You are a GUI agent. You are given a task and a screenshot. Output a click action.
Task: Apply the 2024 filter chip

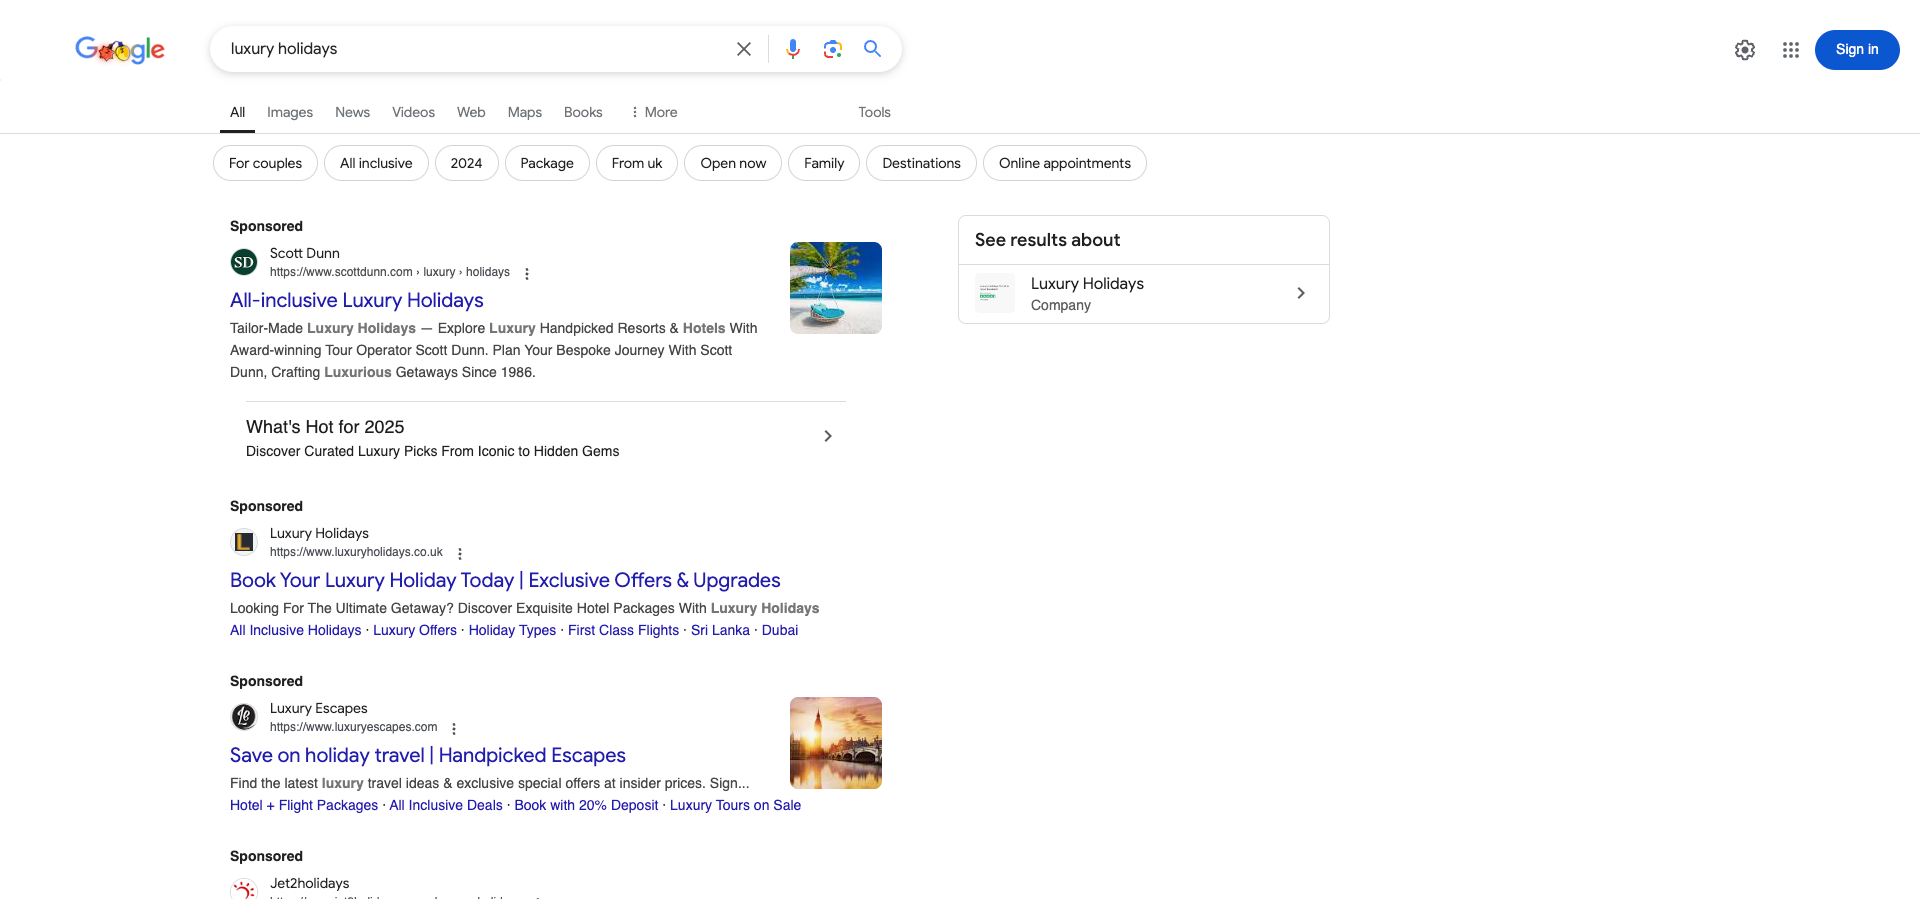coord(466,163)
